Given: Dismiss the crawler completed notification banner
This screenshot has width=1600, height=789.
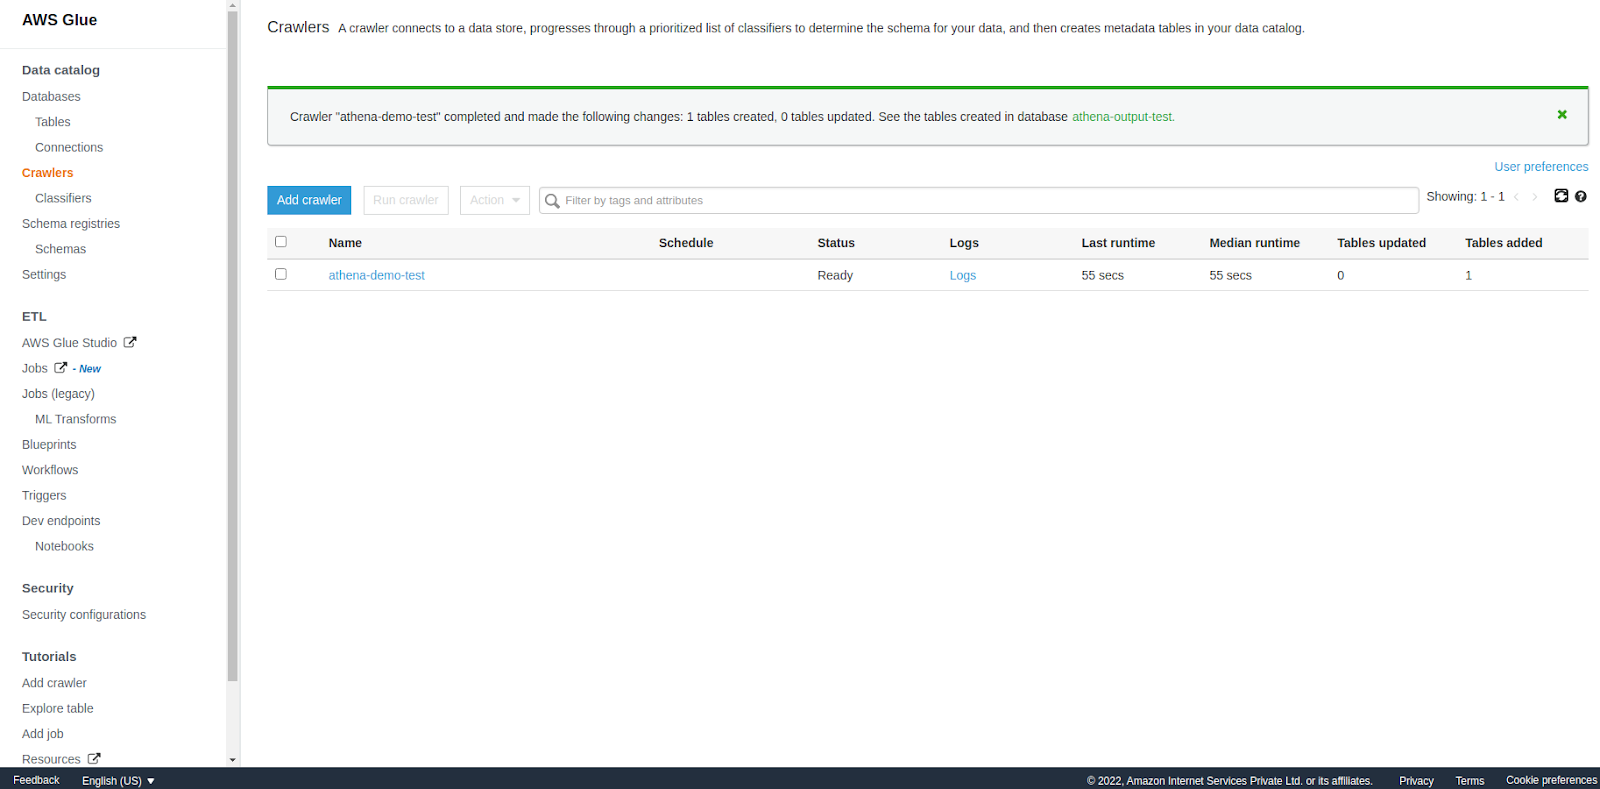Looking at the screenshot, I should [x=1562, y=115].
